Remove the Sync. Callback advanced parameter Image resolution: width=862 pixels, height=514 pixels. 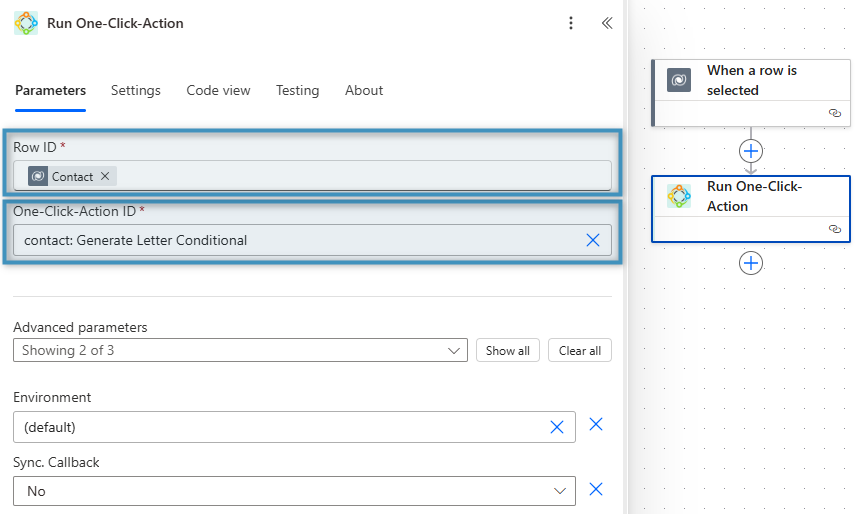point(596,489)
